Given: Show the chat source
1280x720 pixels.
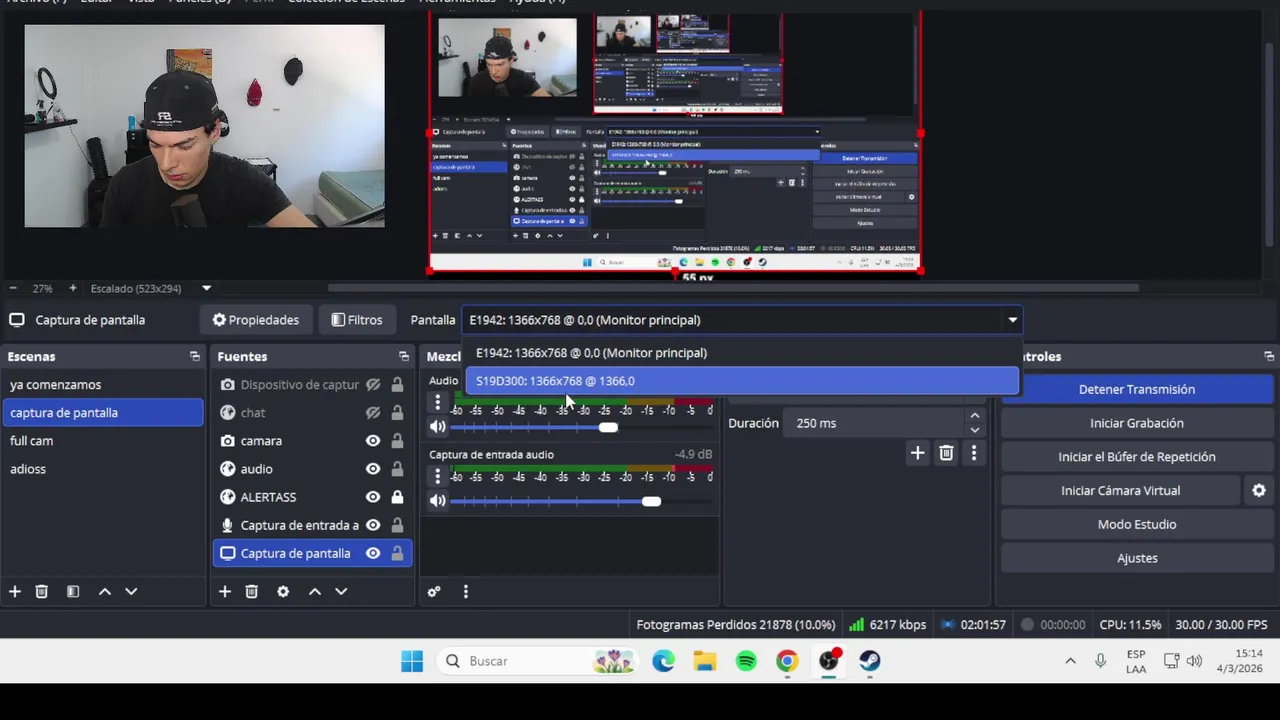Looking at the screenshot, I should coord(373,412).
